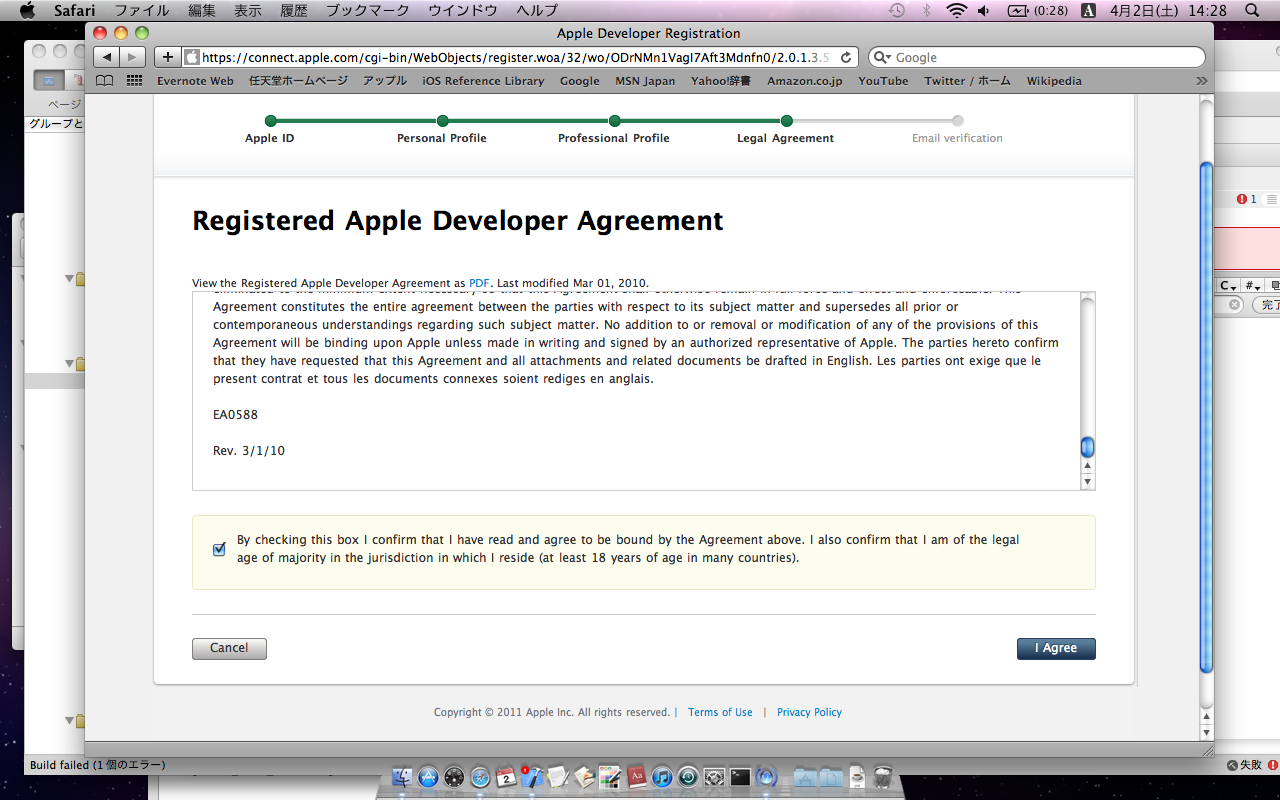
Task: Launch App Store from the Dock
Action: coord(428,777)
